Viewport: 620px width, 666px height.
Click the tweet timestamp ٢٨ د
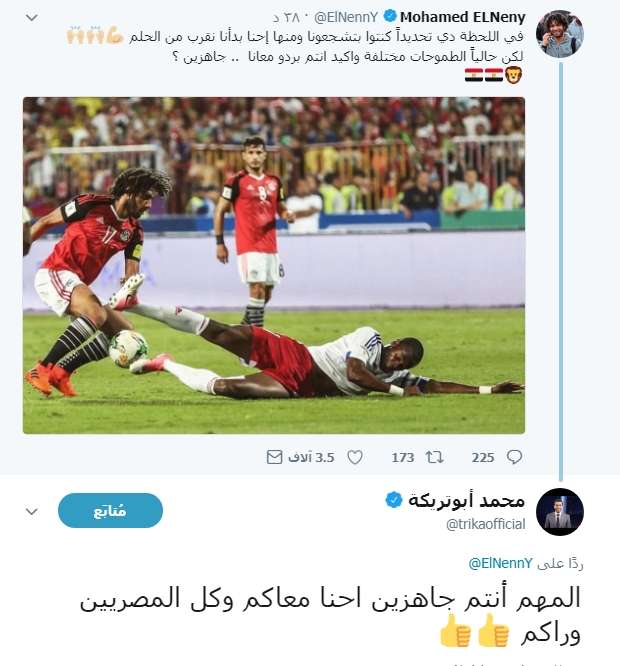pyautogui.click(x=286, y=17)
